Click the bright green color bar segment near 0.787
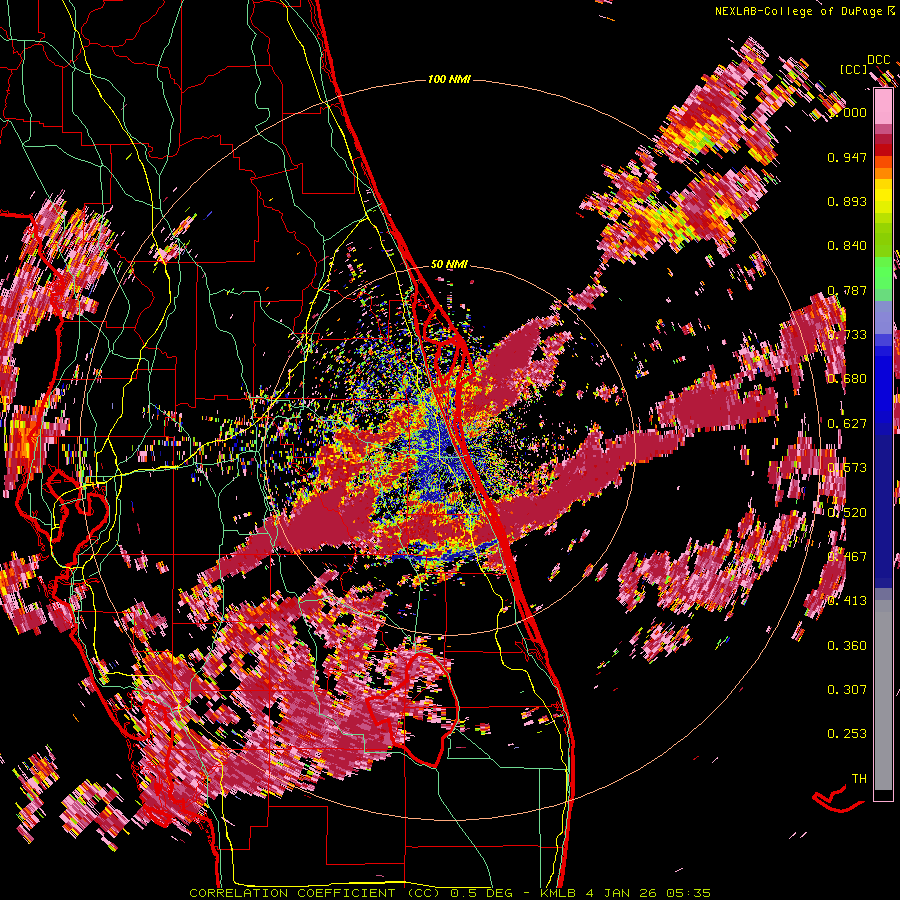Viewport: 900px width, 900px height. click(883, 273)
